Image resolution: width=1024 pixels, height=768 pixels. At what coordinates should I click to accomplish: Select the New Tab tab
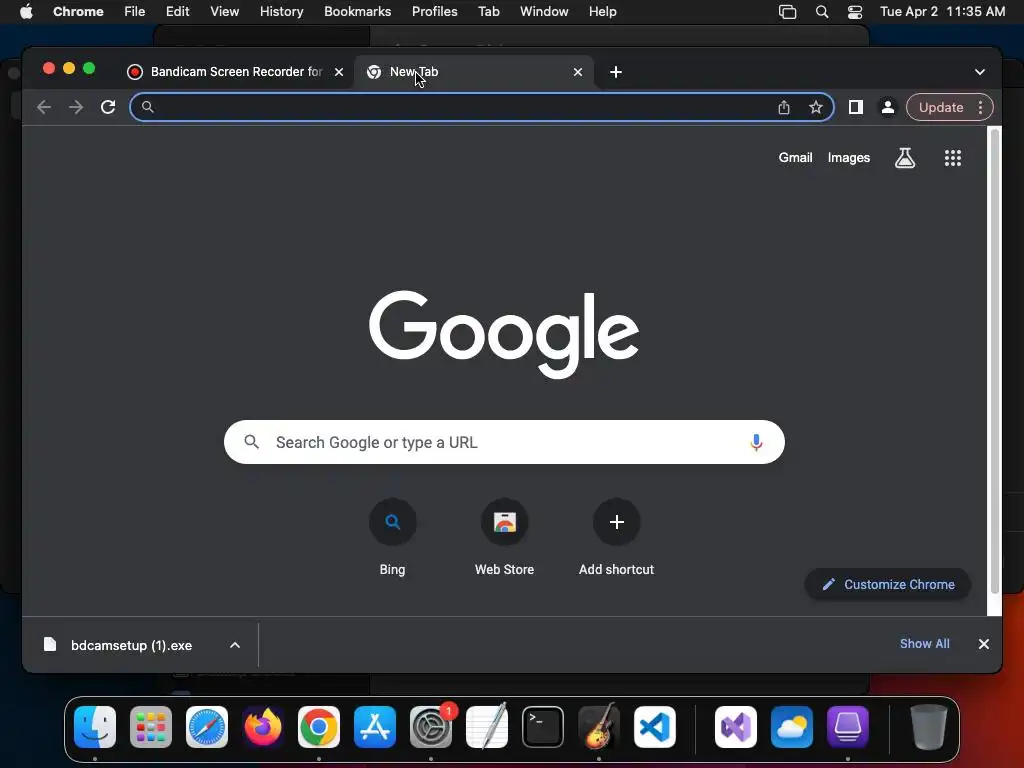(473, 72)
